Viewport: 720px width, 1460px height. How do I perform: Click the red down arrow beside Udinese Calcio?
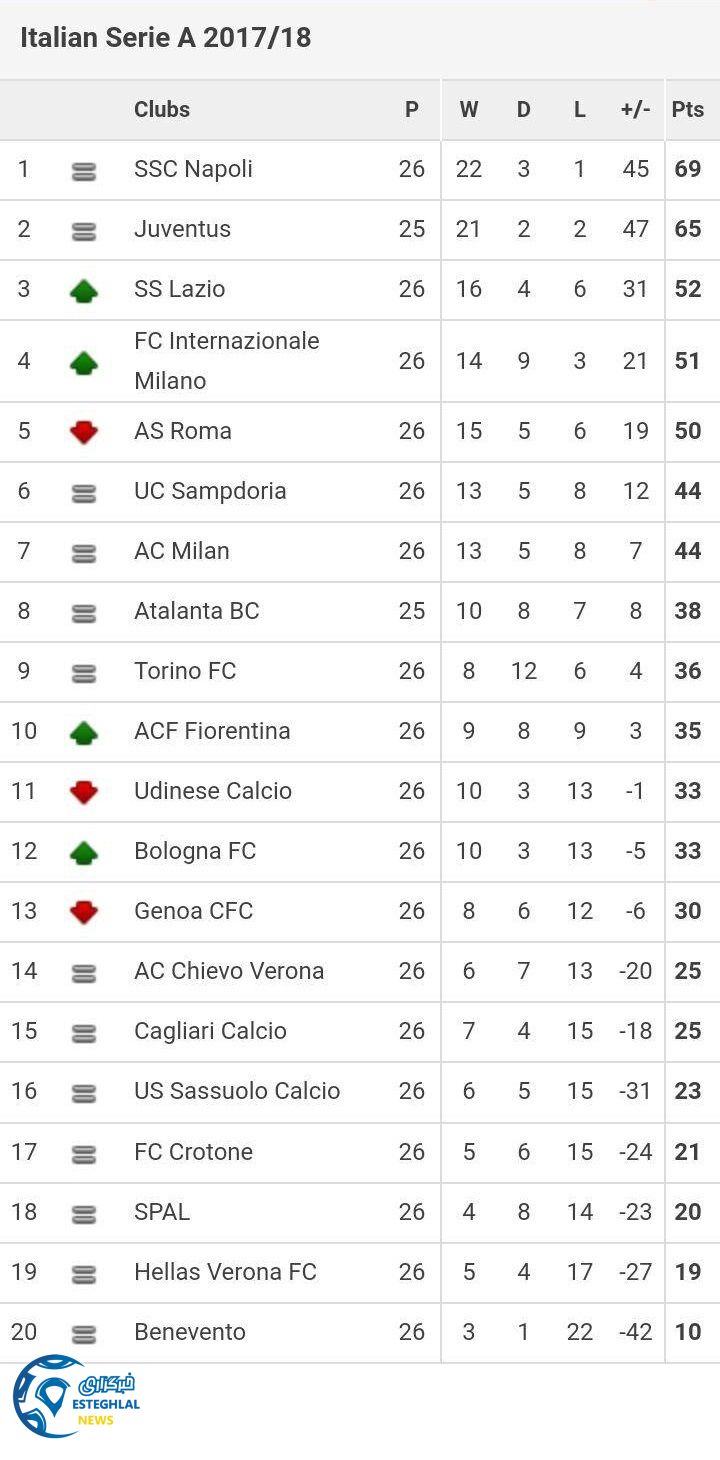(x=84, y=792)
